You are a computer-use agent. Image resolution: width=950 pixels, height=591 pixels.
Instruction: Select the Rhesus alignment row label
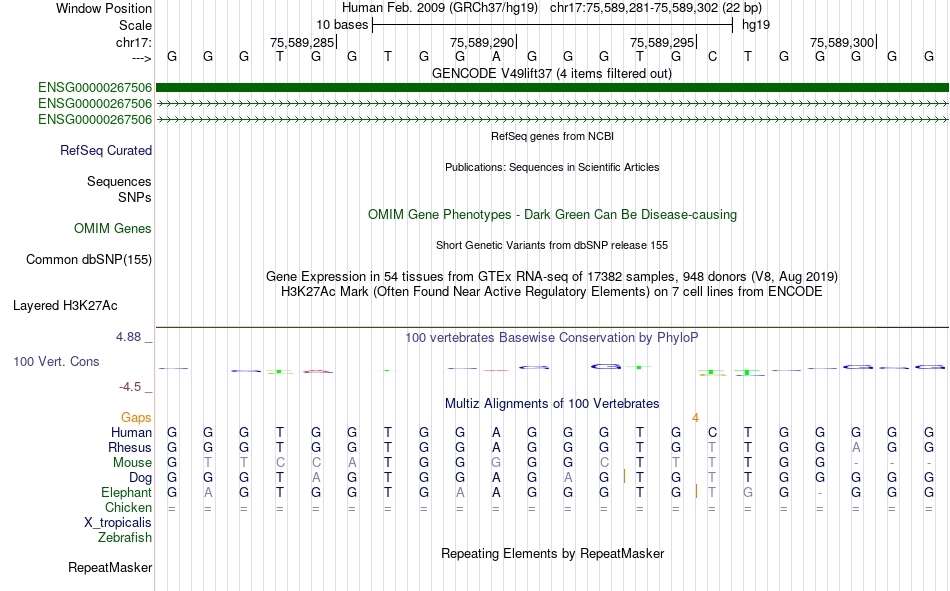[x=130, y=447]
